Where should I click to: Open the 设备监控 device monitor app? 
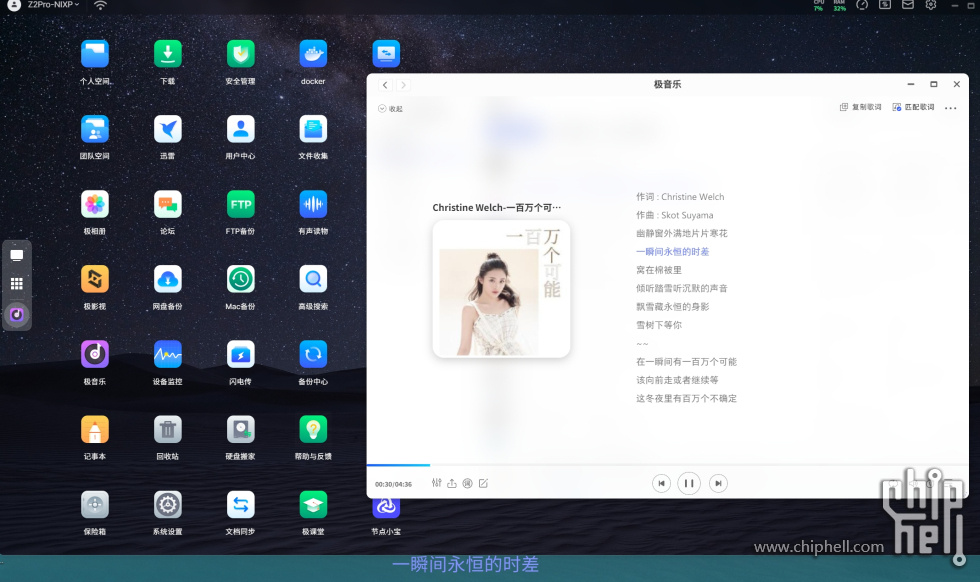tap(168, 354)
